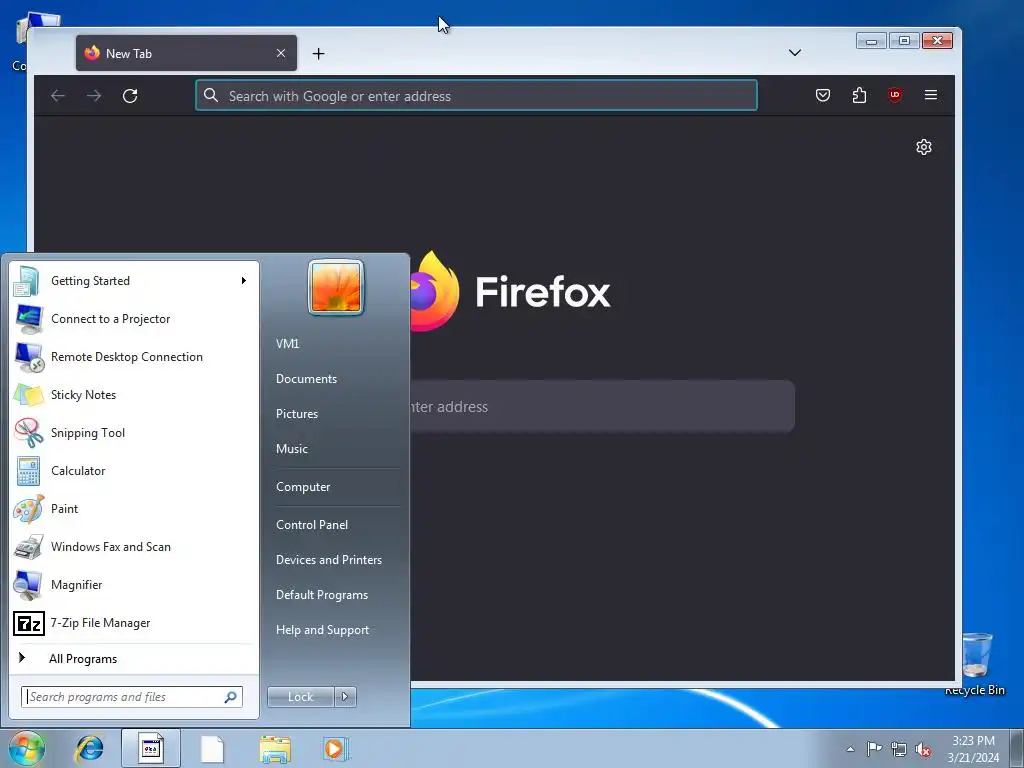Image resolution: width=1024 pixels, height=768 pixels.
Task: Focus the Firefox address bar
Action: pyautogui.click(x=477, y=96)
